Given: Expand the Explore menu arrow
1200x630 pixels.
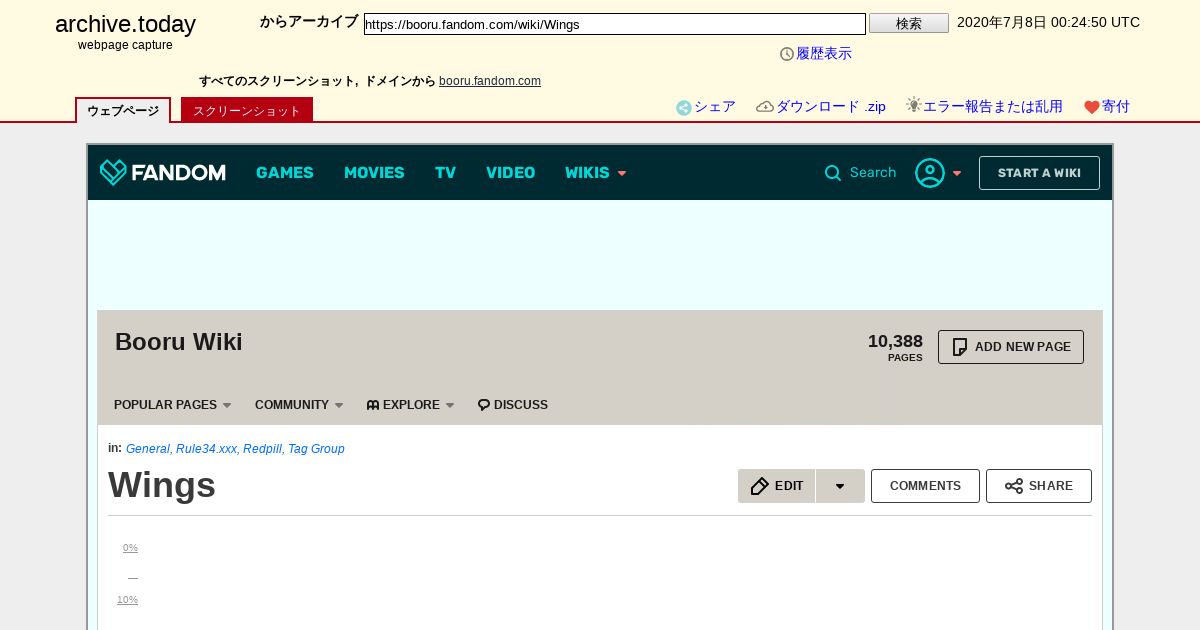Looking at the screenshot, I should point(450,405).
